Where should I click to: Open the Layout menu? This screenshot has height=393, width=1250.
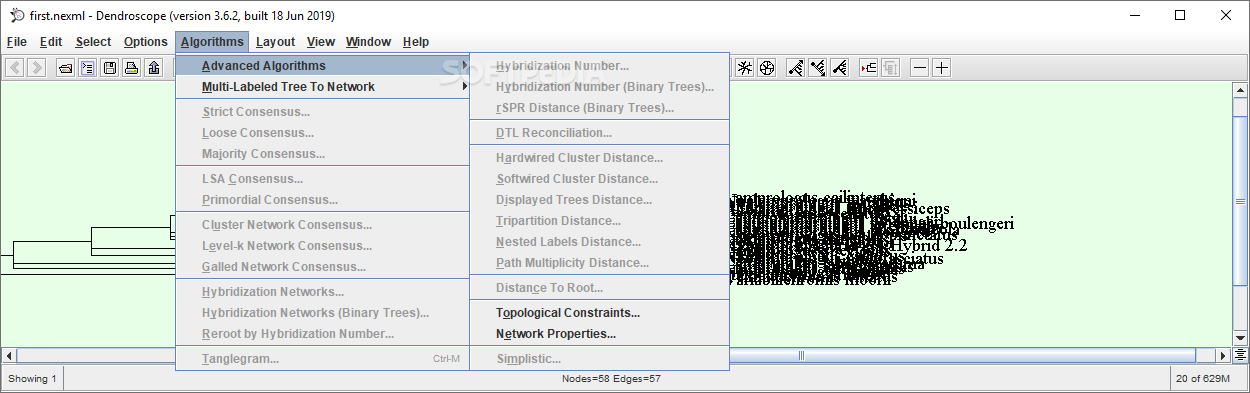(x=275, y=42)
